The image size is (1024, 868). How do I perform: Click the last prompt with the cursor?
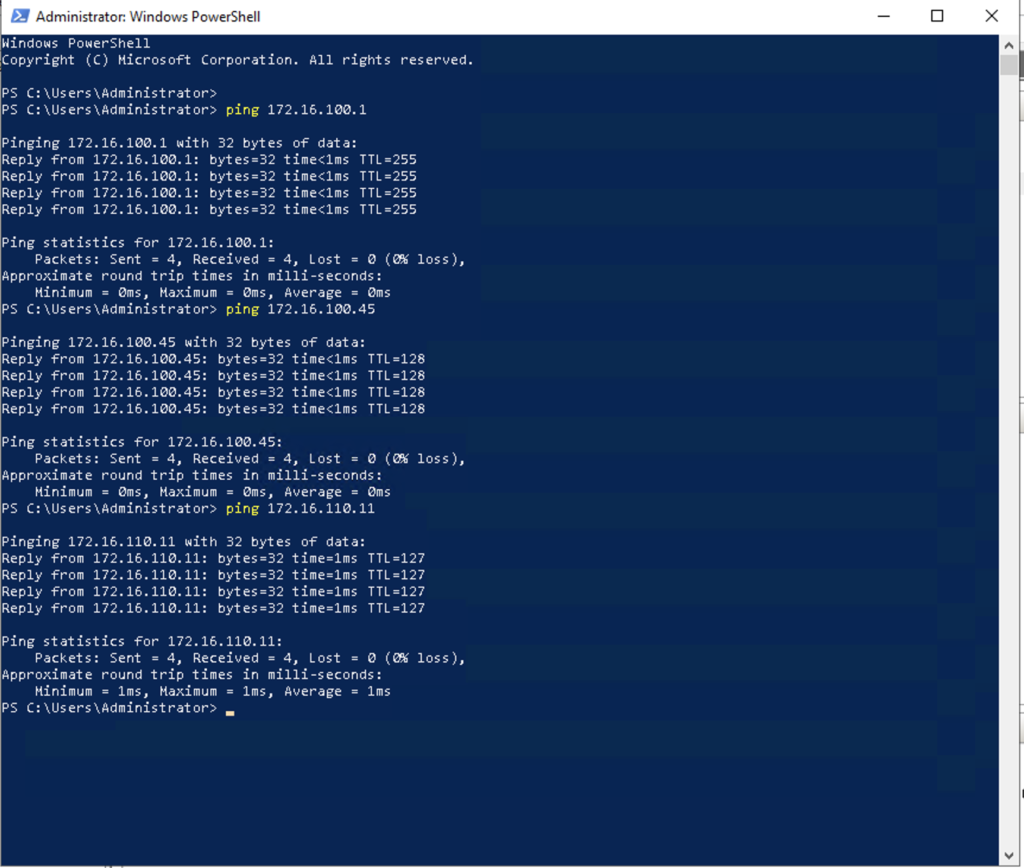(x=118, y=708)
